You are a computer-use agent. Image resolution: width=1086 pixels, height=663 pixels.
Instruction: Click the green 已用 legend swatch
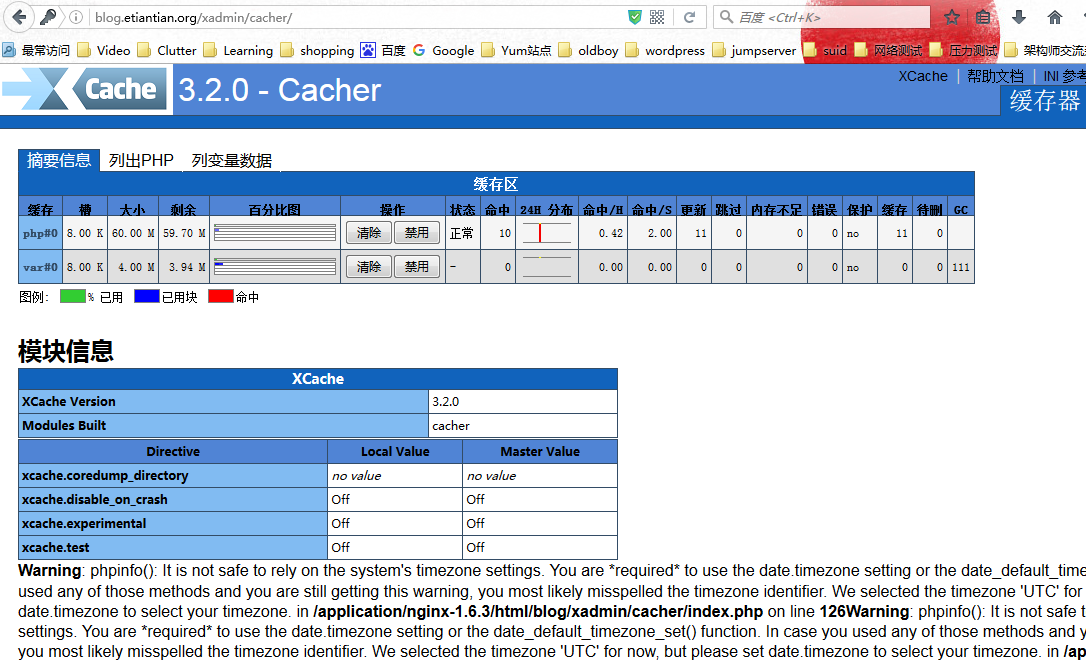(73, 297)
